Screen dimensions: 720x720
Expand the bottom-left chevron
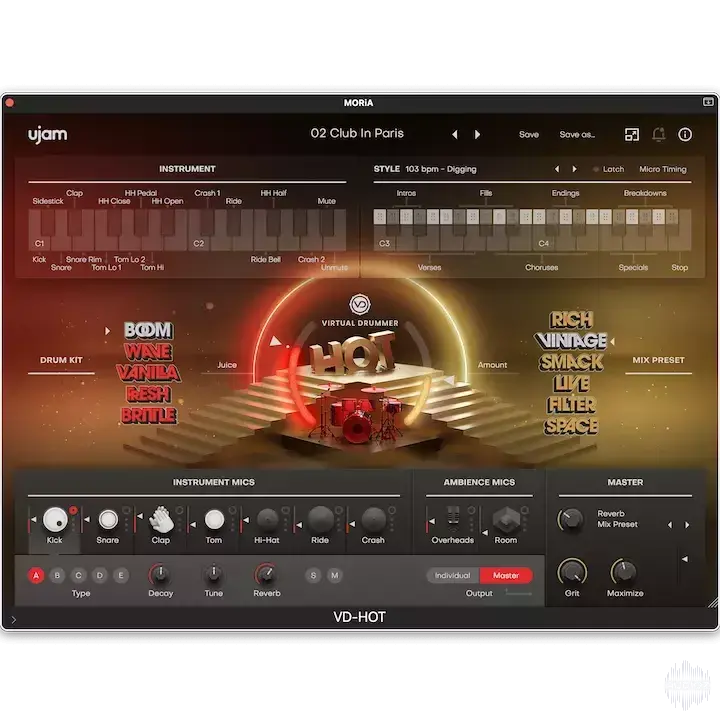[13, 620]
